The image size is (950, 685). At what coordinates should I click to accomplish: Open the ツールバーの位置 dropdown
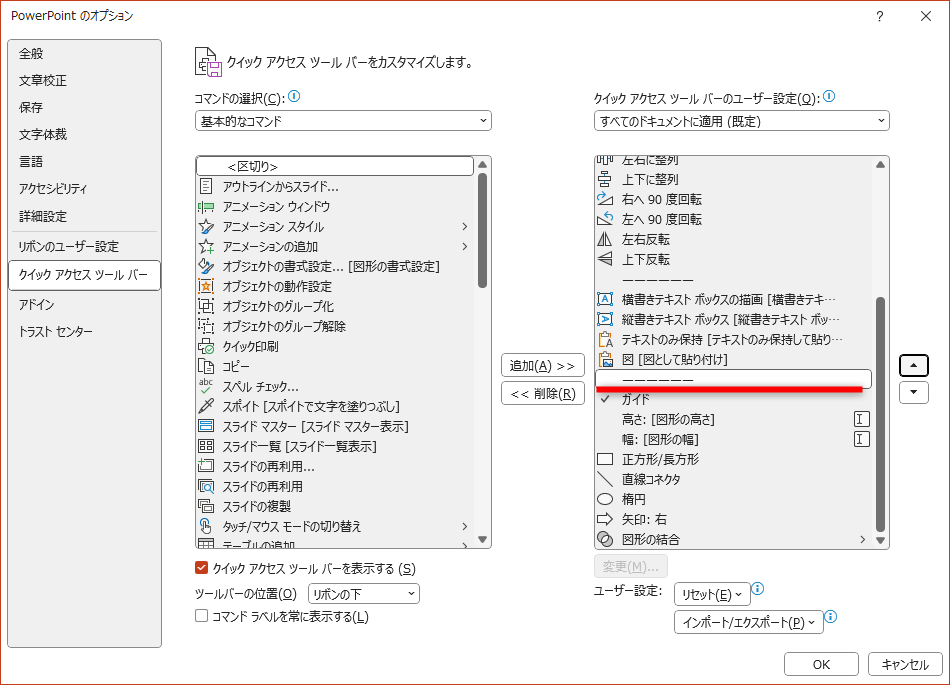click(x=363, y=593)
